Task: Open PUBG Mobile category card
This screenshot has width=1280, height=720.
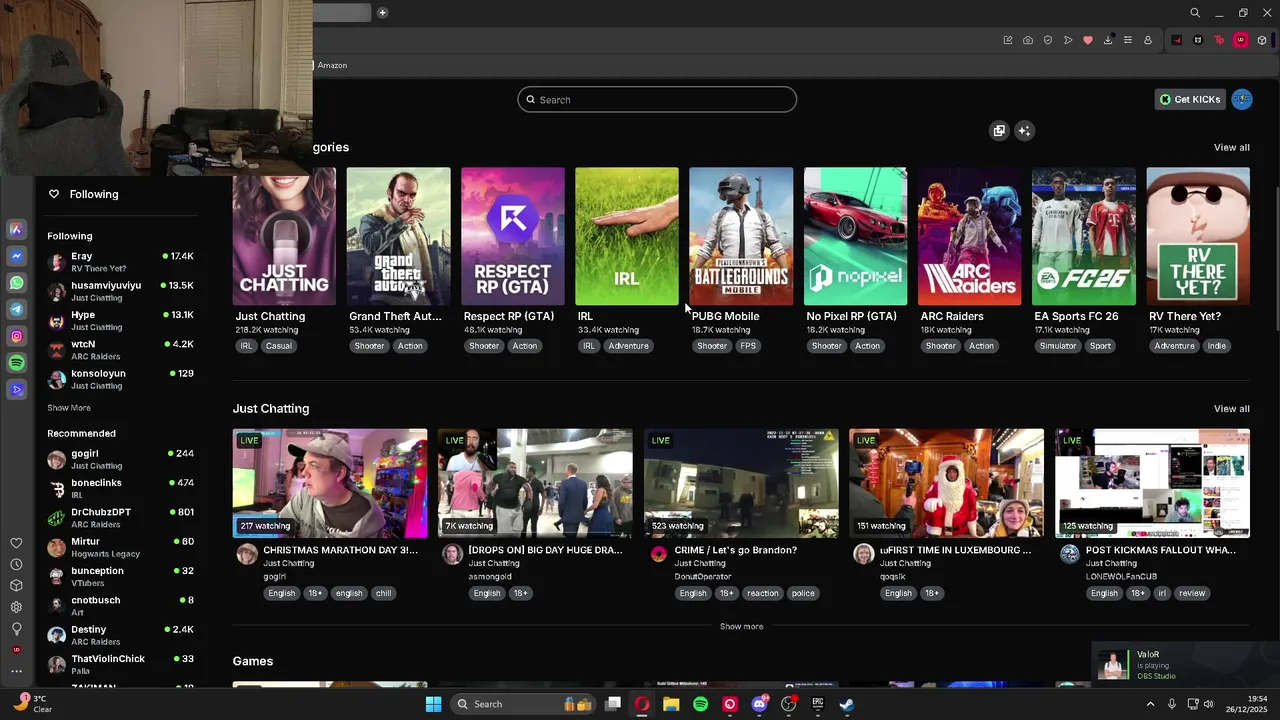Action: pos(741,236)
